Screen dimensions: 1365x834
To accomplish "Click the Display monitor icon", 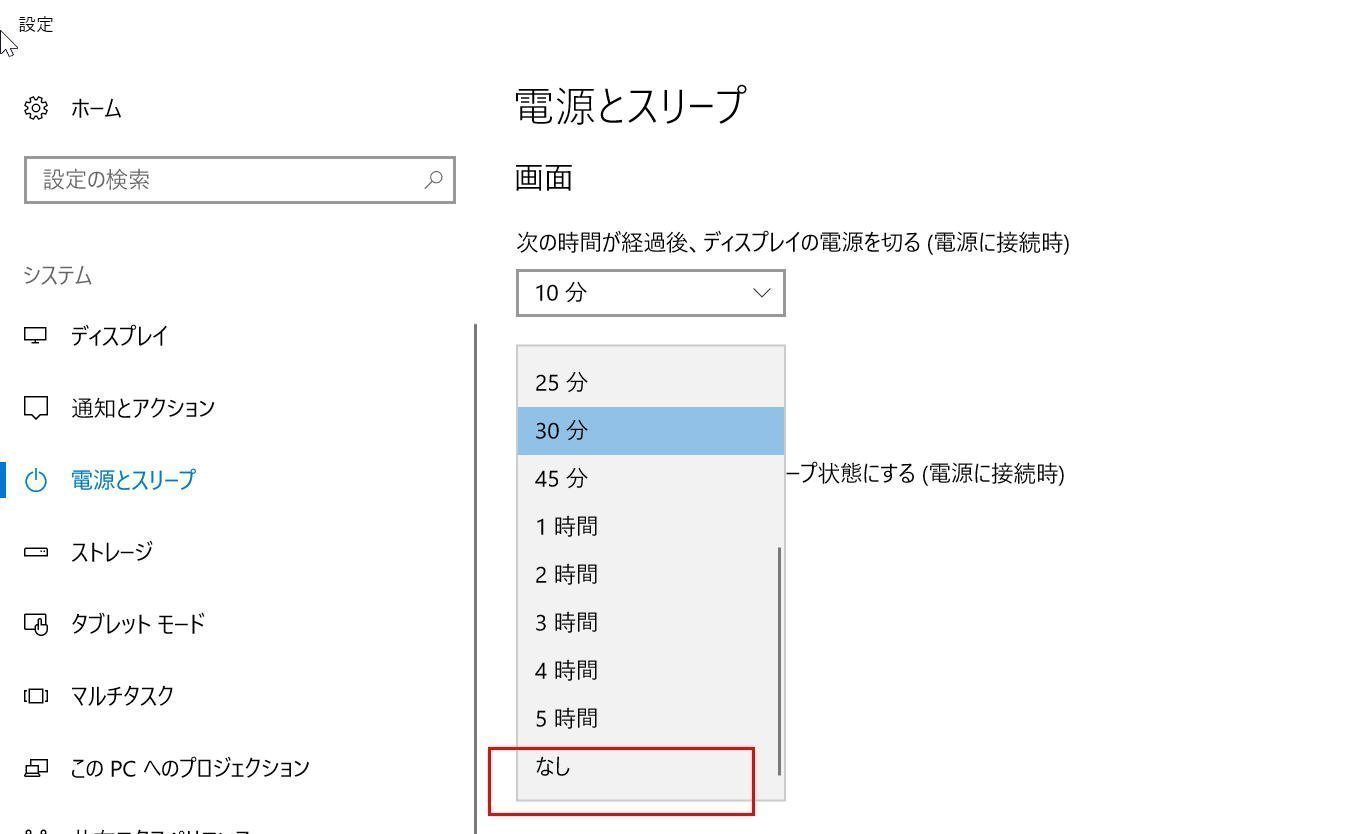I will (36, 336).
